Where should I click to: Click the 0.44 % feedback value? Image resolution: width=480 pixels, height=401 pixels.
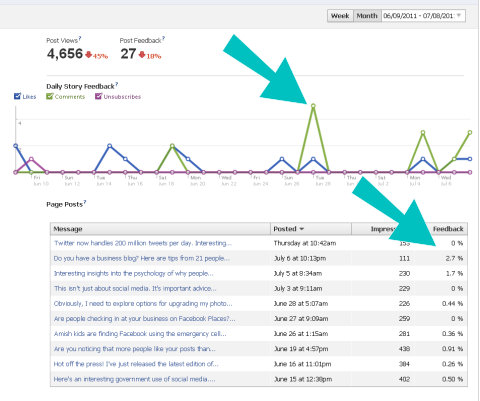click(x=452, y=304)
